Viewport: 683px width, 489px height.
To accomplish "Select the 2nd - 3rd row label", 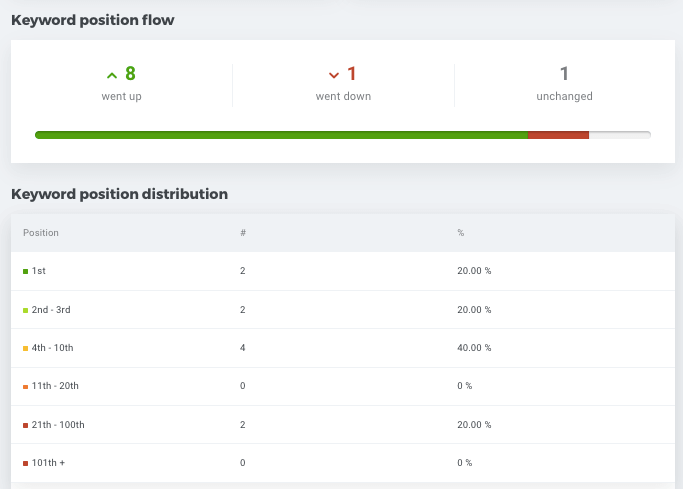I will pyautogui.click(x=51, y=310).
